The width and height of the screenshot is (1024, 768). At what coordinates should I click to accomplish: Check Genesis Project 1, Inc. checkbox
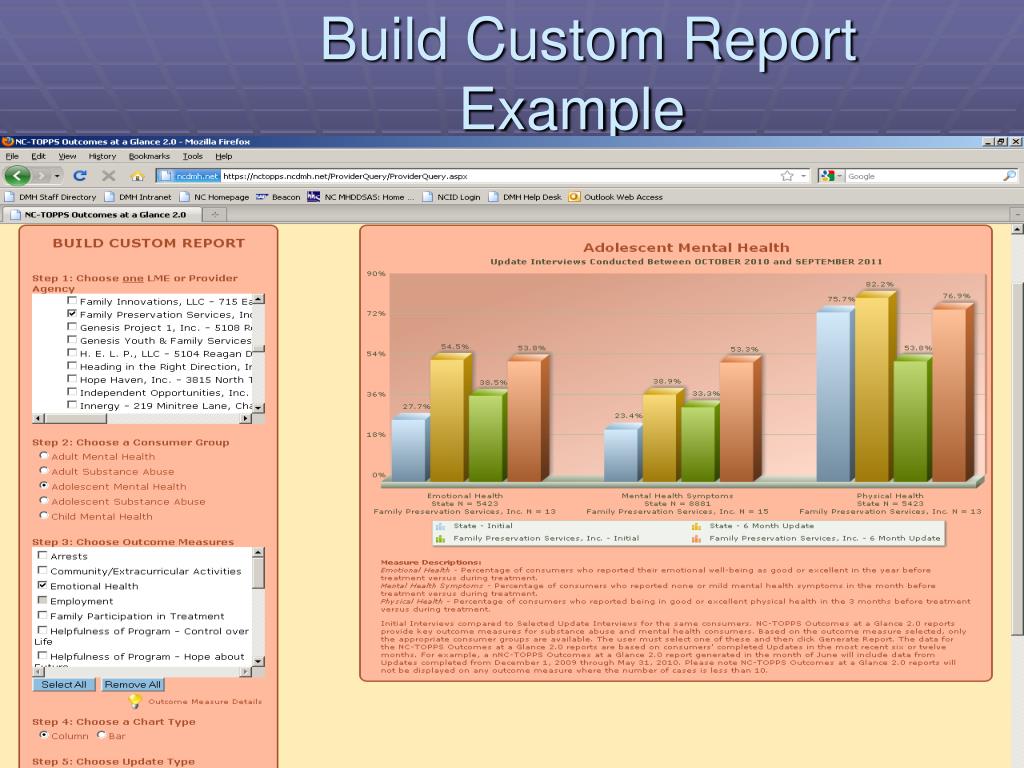click(72, 327)
